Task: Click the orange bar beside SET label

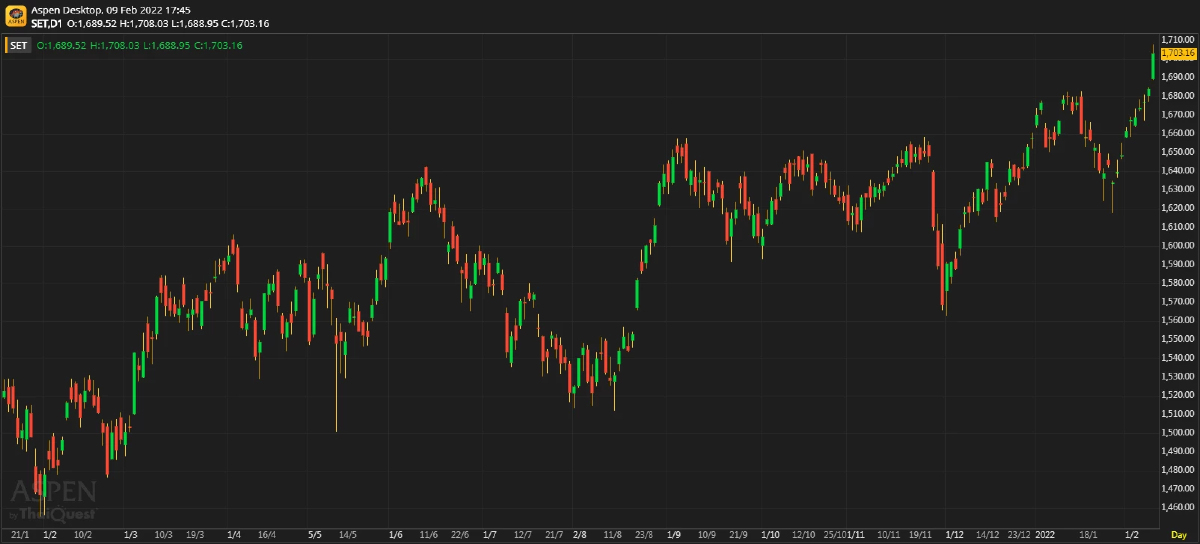Action: (6, 45)
